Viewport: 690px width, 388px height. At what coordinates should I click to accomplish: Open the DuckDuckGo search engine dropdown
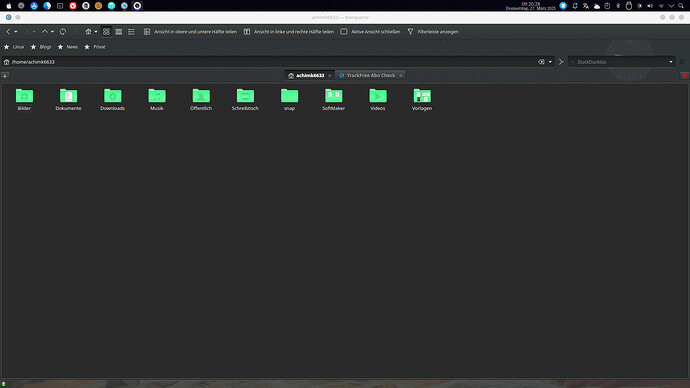[x=671, y=62]
